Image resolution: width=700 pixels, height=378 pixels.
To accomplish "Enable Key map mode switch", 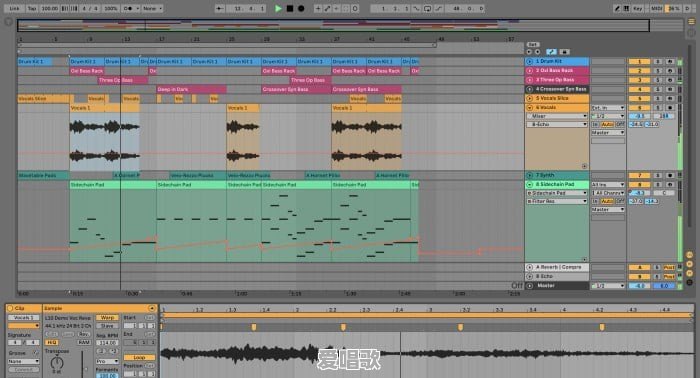I will click(638, 8).
